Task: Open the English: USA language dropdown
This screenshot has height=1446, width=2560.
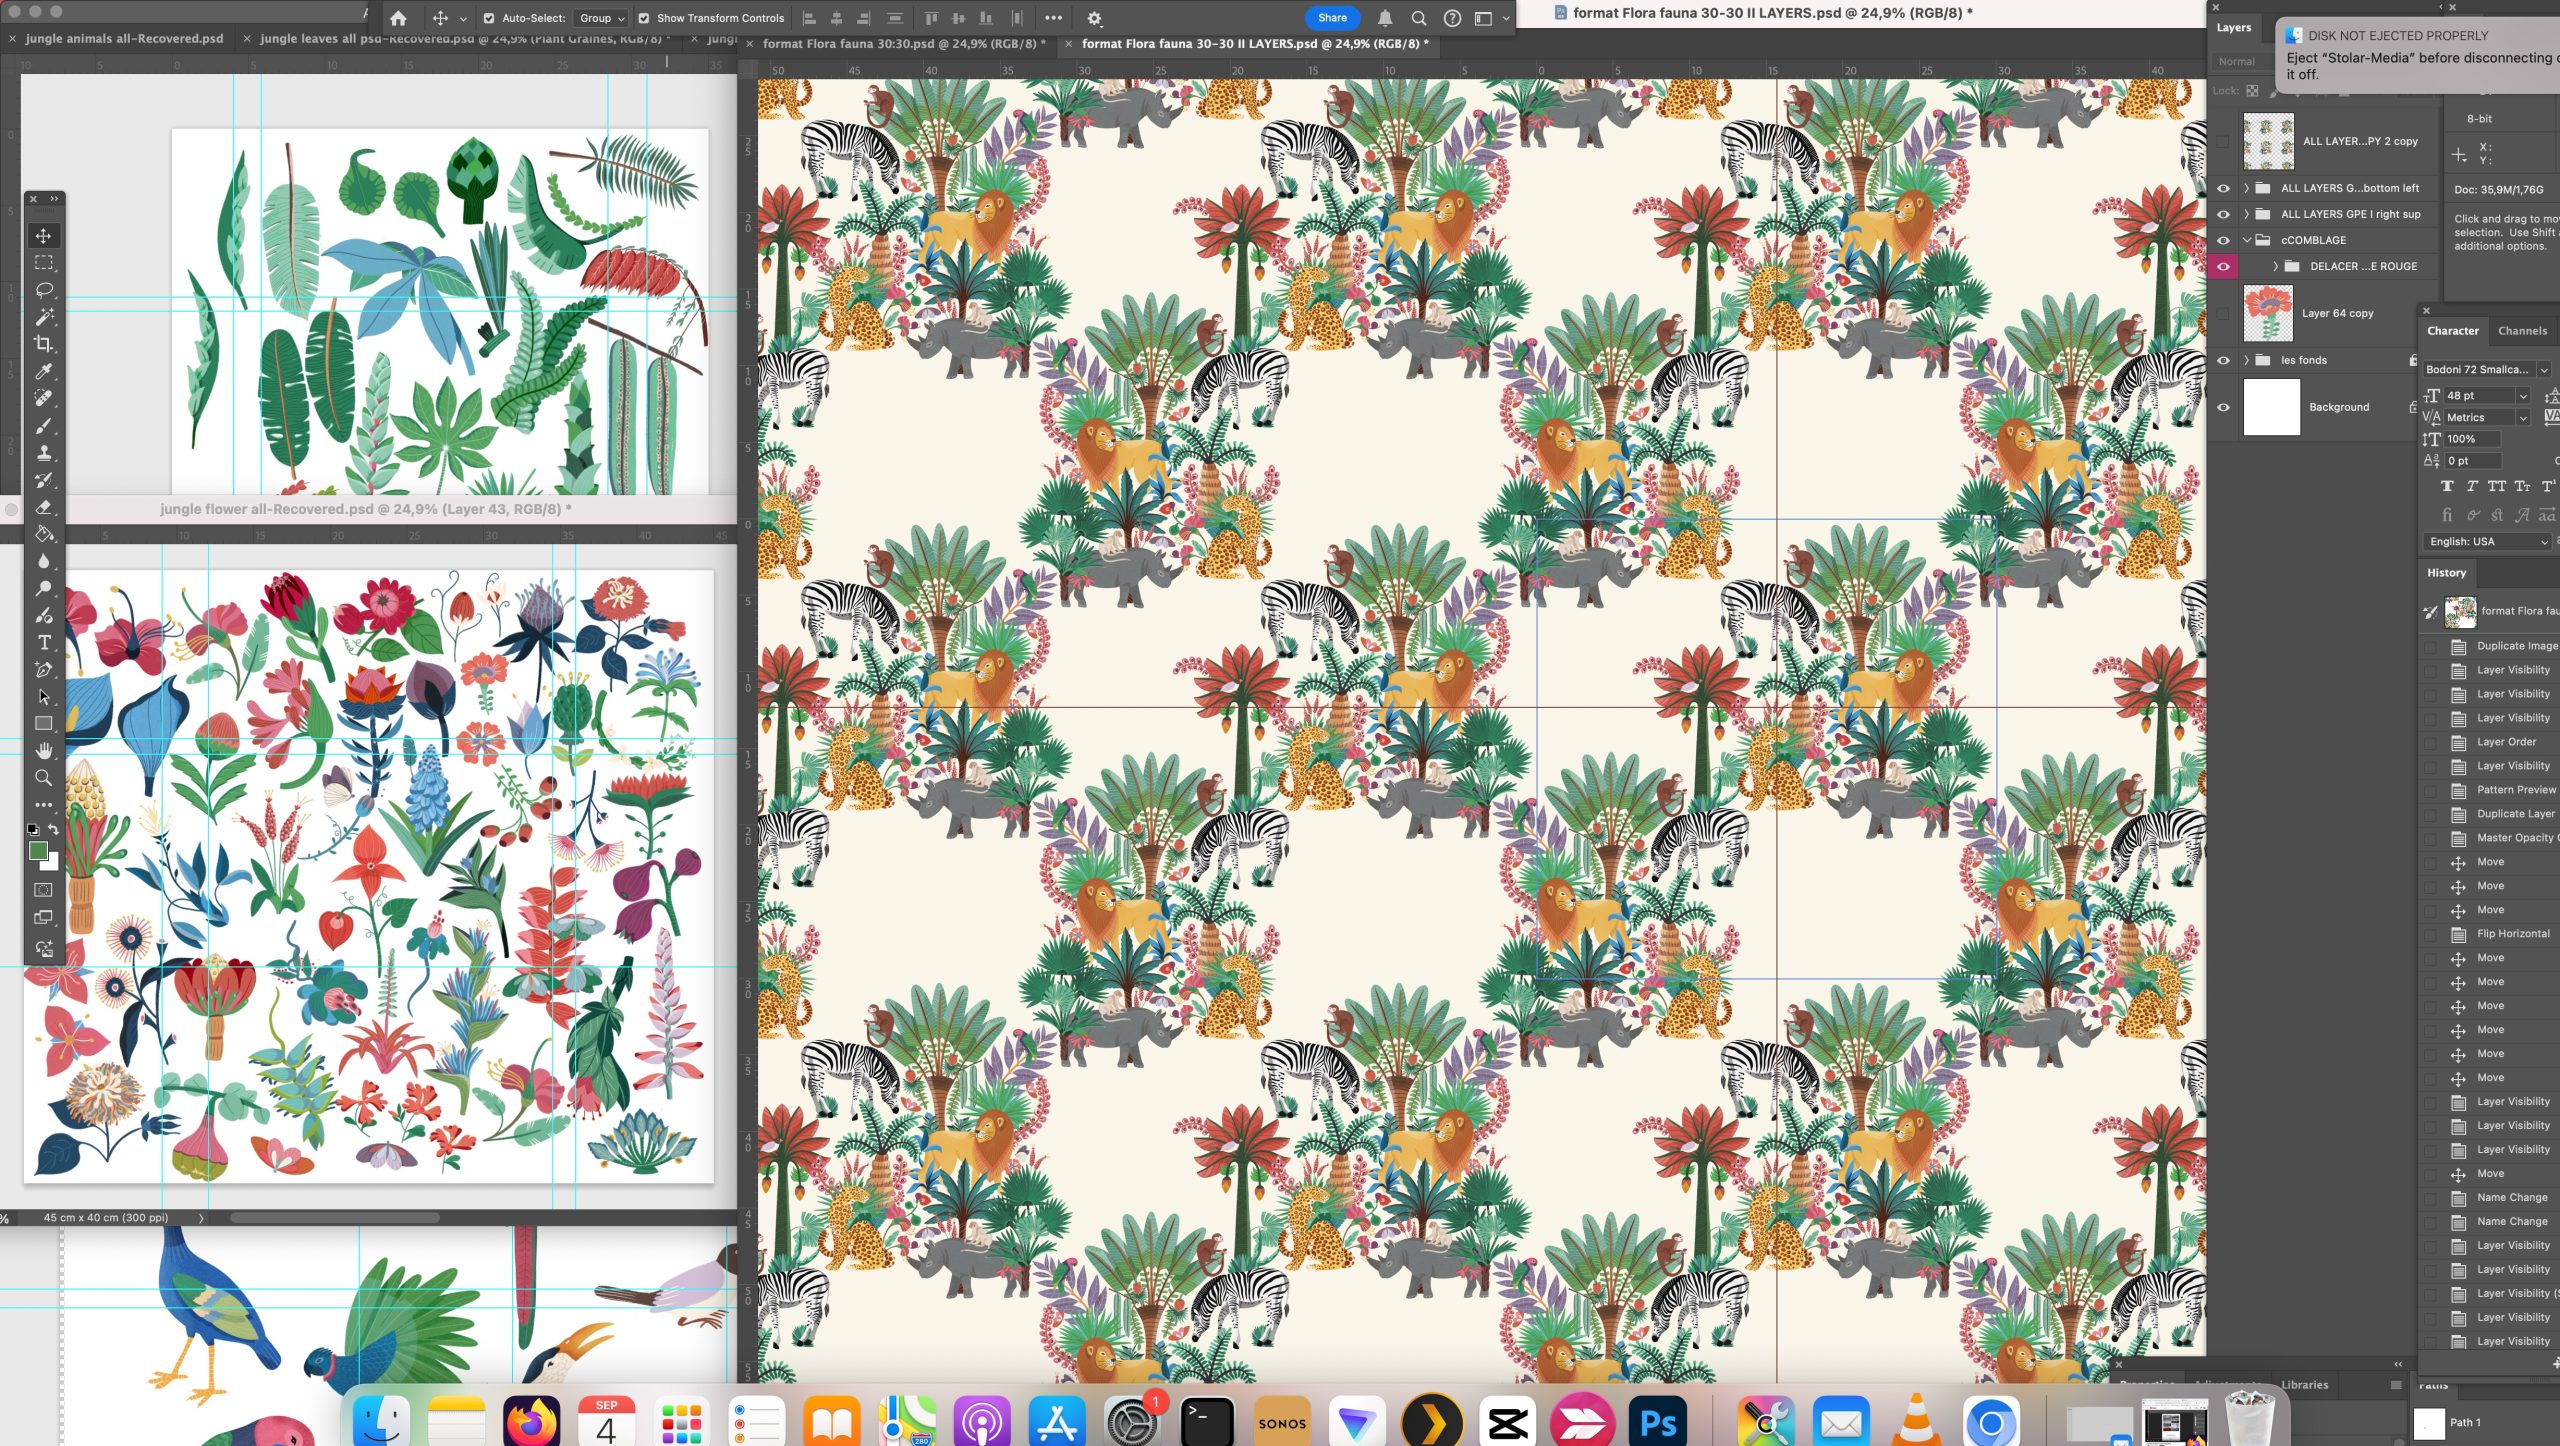Action: point(2487,542)
